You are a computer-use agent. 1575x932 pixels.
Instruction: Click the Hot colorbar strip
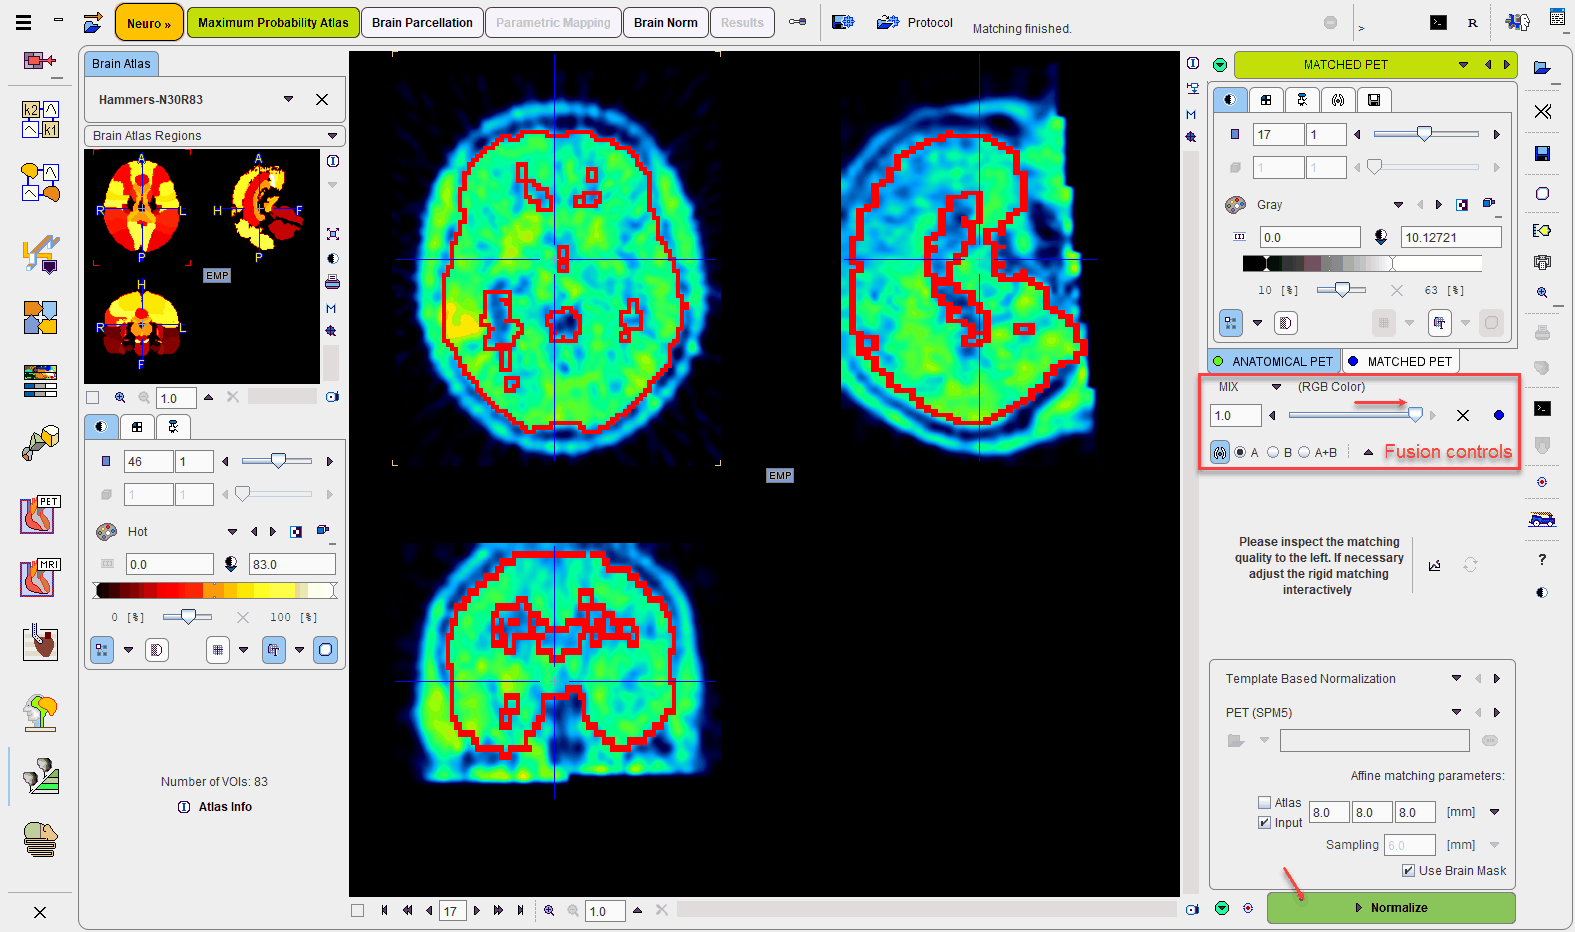click(x=214, y=591)
